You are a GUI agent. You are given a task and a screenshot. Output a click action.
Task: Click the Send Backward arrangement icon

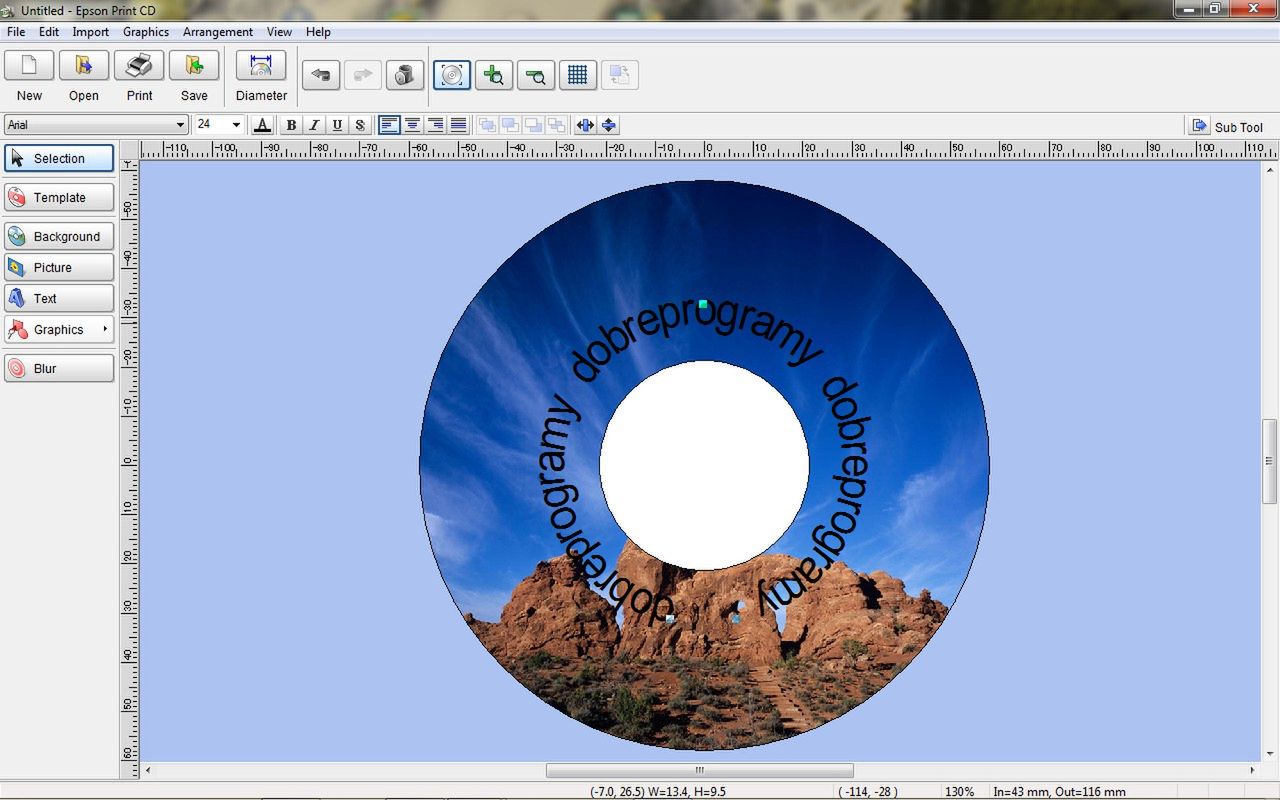tap(533, 125)
